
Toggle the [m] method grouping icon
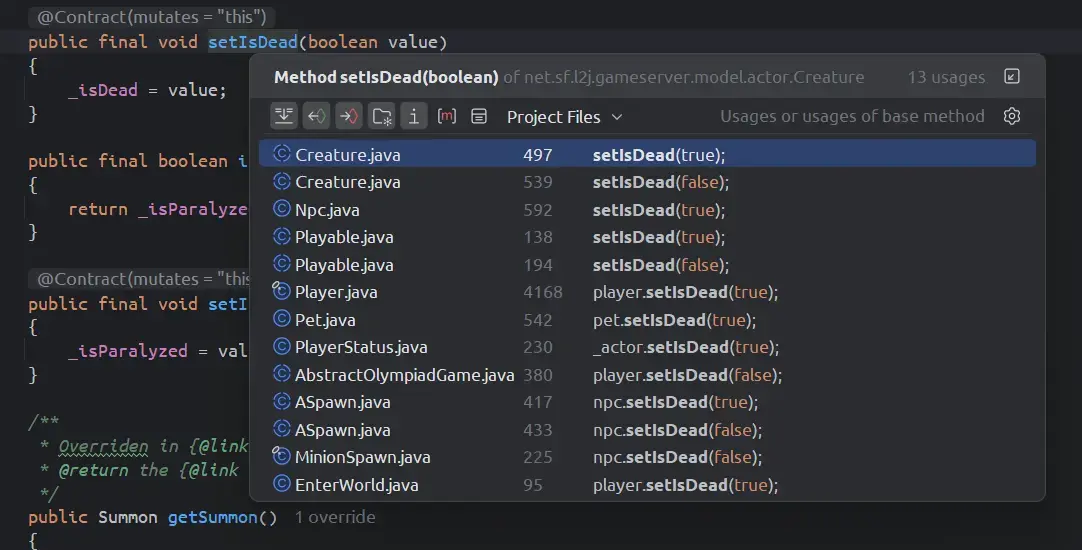[x=446, y=116]
